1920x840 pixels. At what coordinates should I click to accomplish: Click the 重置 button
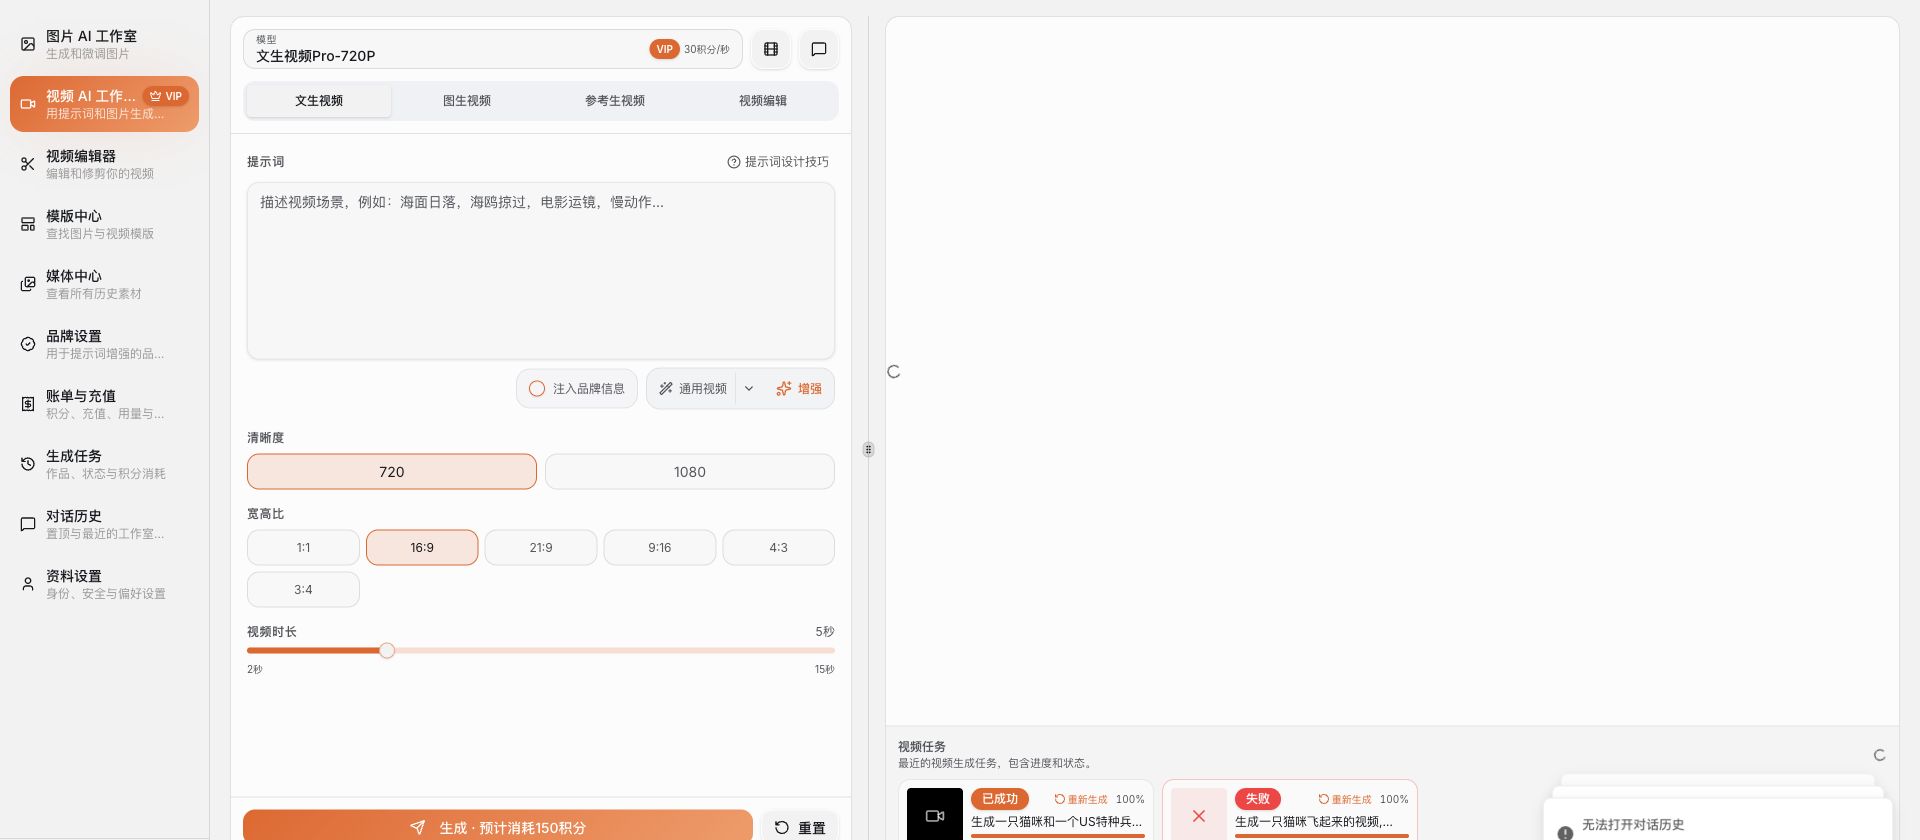800,827
